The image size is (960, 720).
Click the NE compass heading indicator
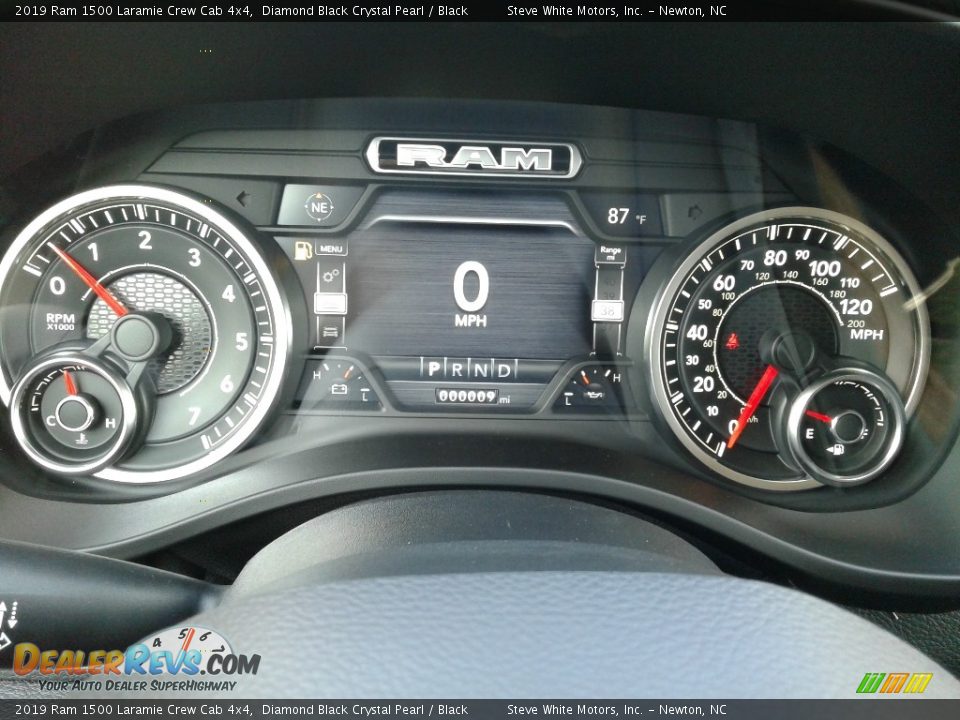click(319, 207)
